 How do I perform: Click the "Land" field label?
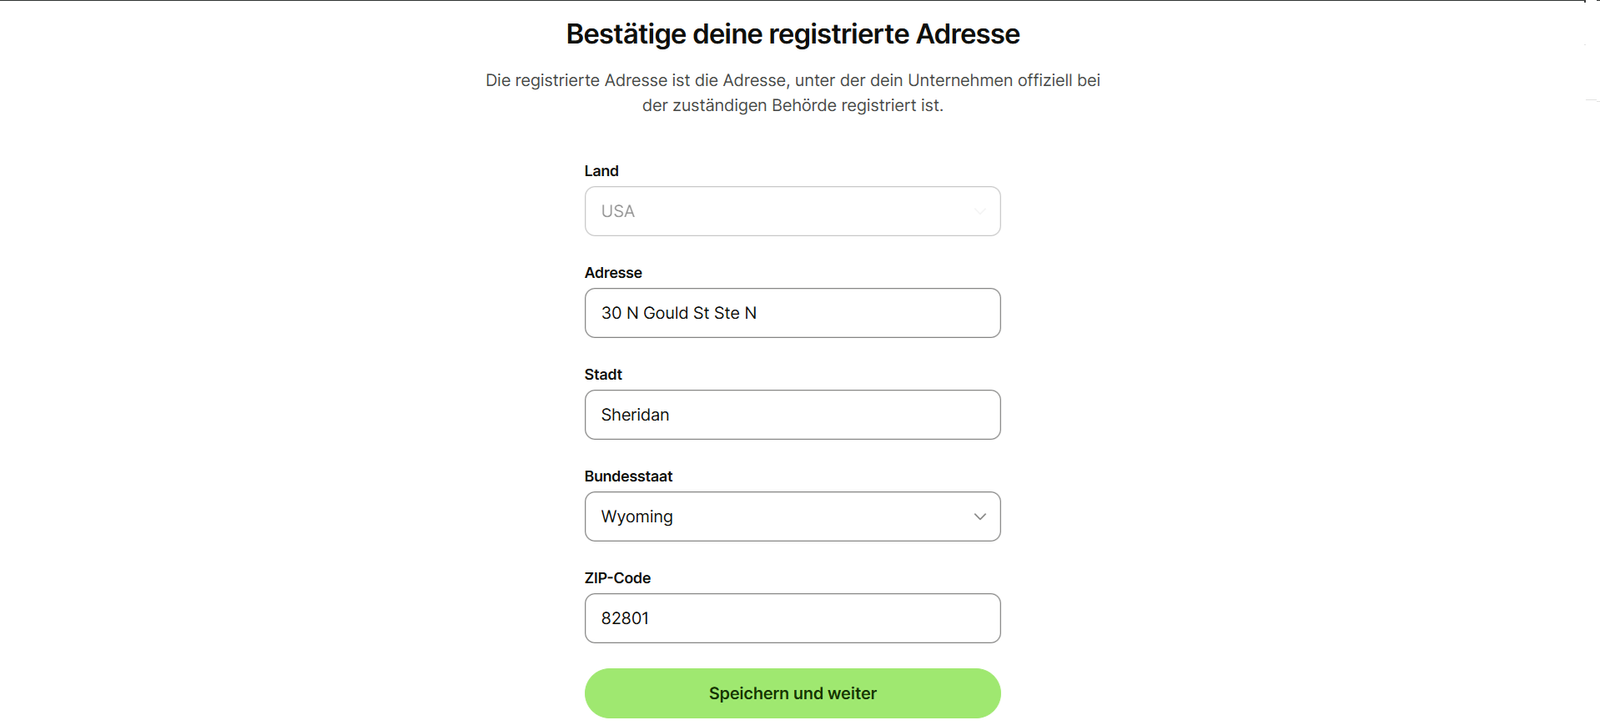pos(601,171)
